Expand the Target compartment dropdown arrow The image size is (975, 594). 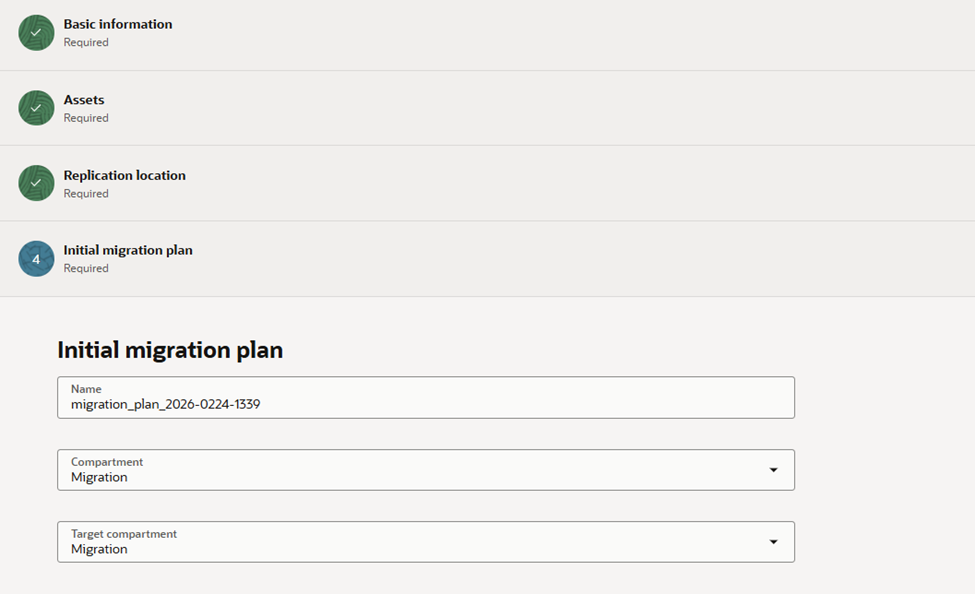tap(773, 542)
